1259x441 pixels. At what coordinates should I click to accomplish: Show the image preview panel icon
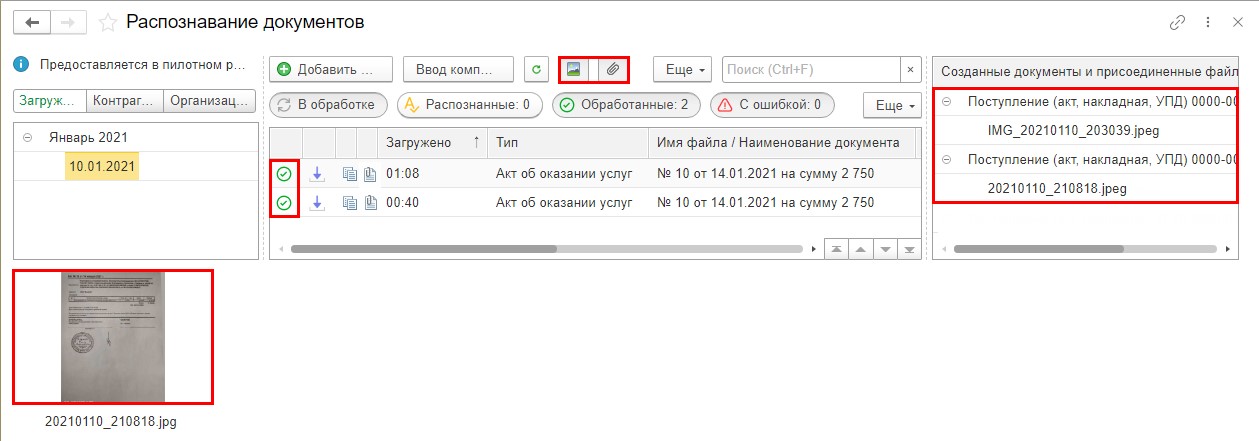point(573,69)
